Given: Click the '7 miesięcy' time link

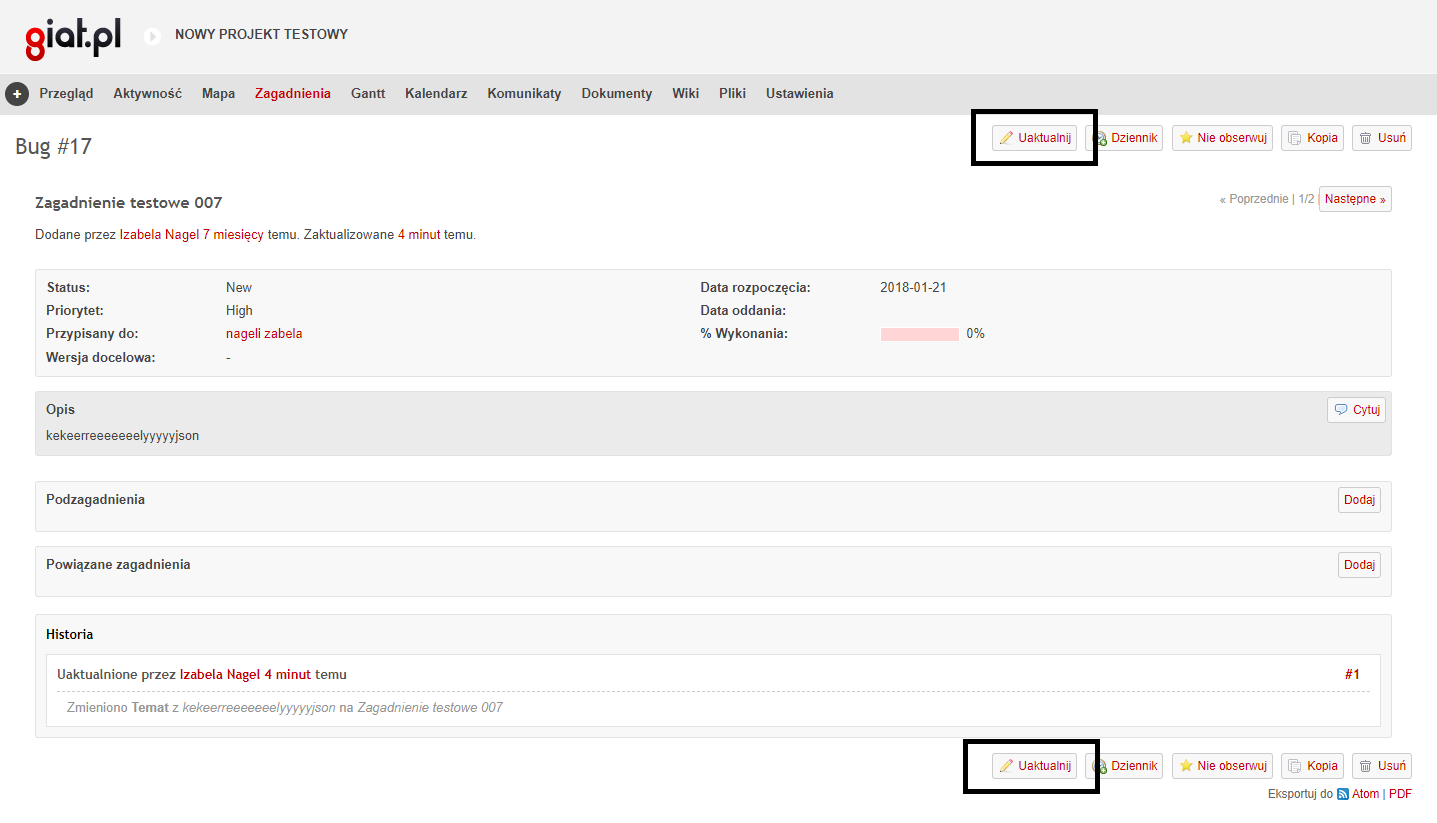Looking at the screenshot, I should pyautogui.click(x=233, y=235).
